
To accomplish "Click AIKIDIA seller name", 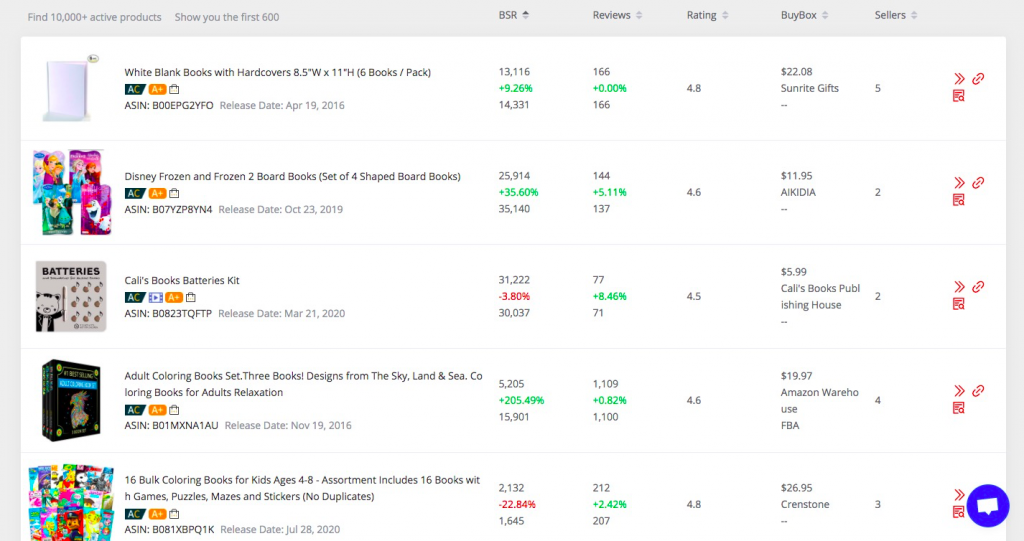I will tap(798, 192).
